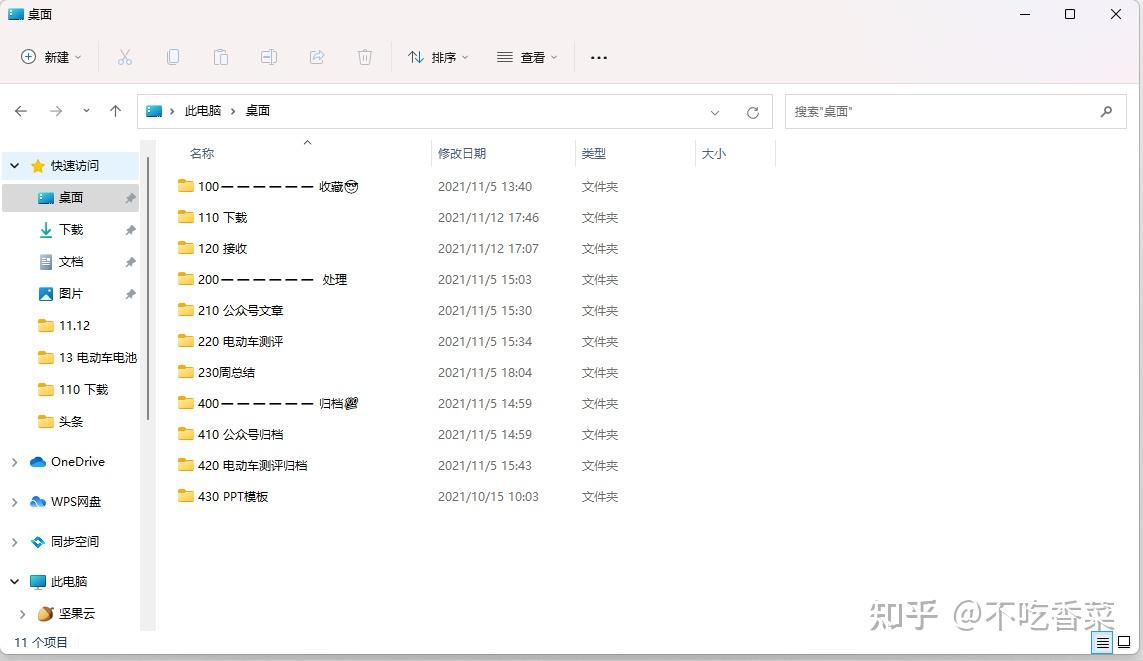Viewport: 1143px width, 661px height.
Task: Click the pin icon beside 文档
Action: (x=130, y=262)
